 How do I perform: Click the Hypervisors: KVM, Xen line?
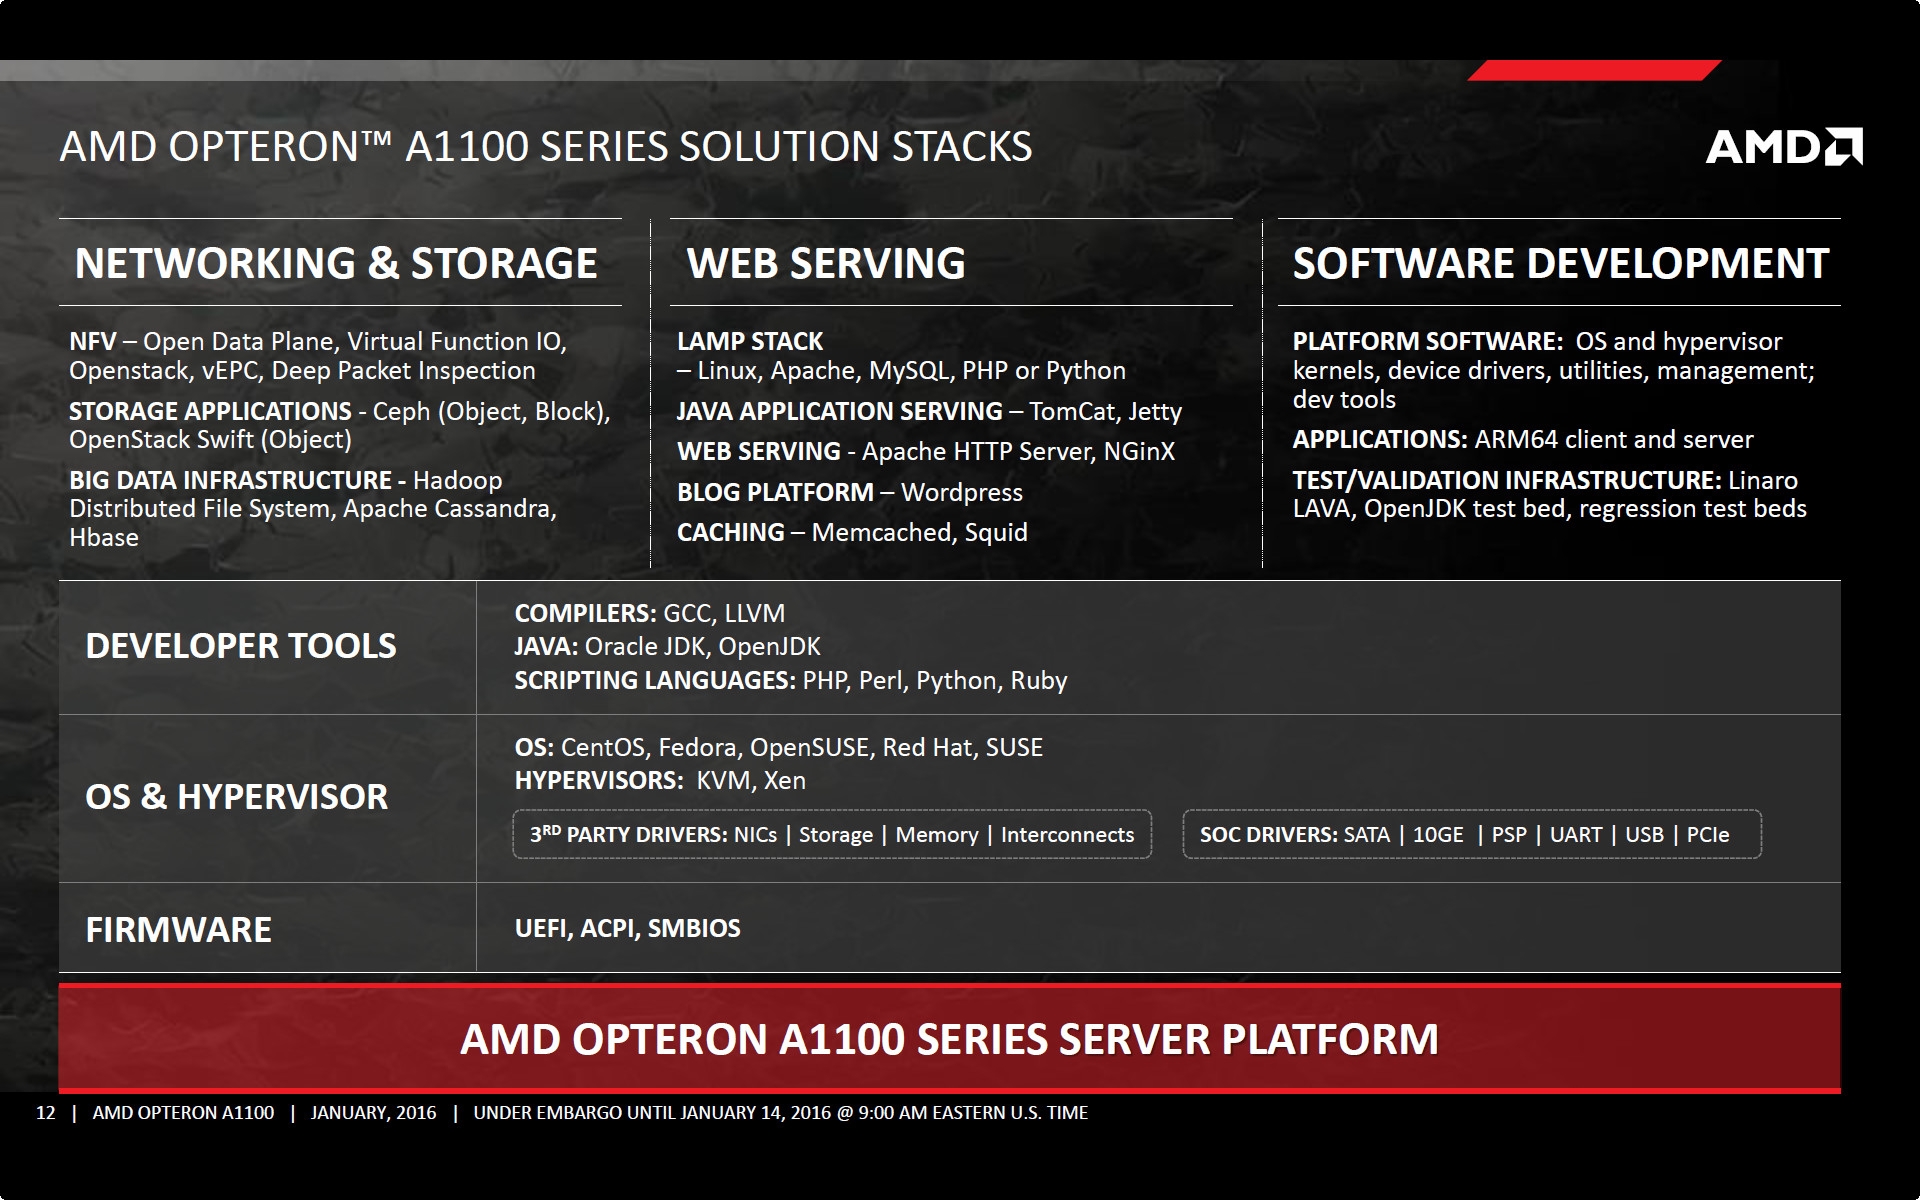tap(660, 780)
